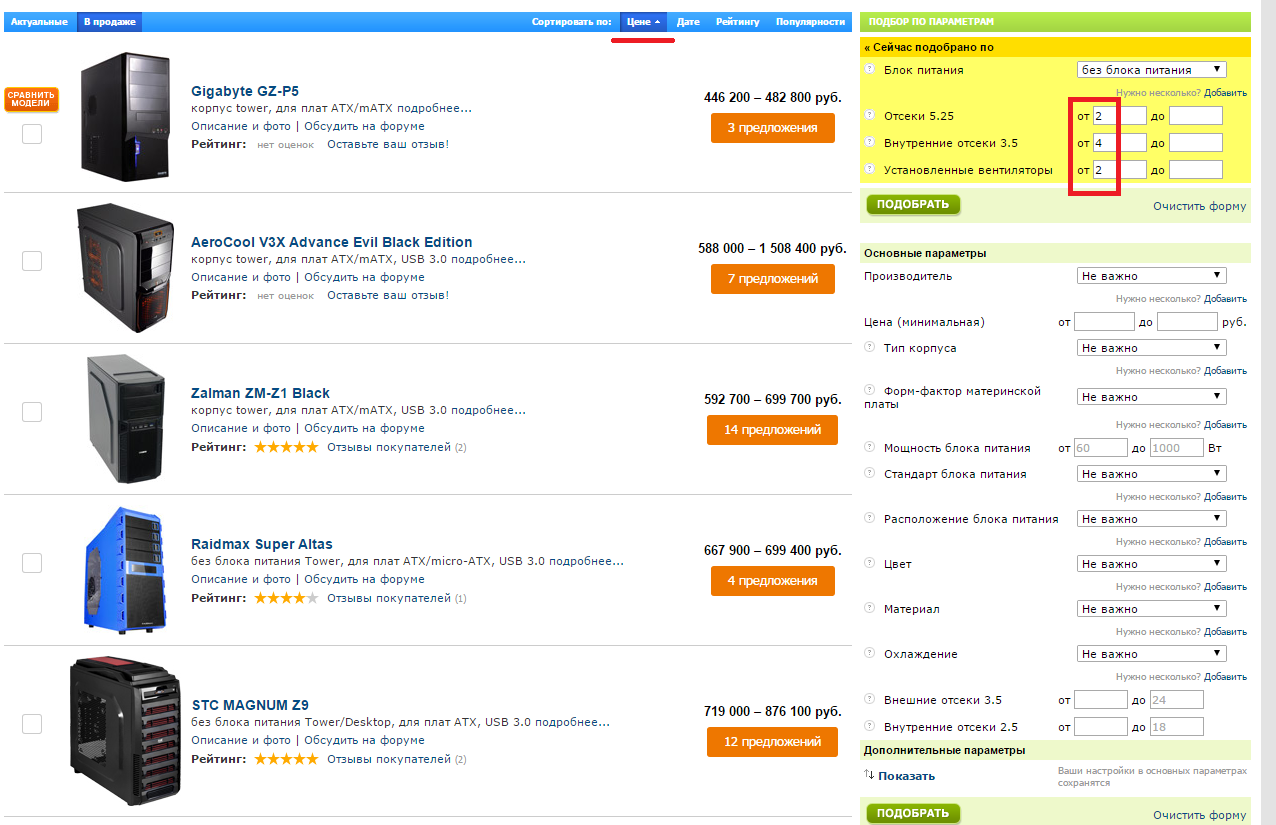Click the 4 предложения button
Screen dimensions: 1276x825
(773, 581)
